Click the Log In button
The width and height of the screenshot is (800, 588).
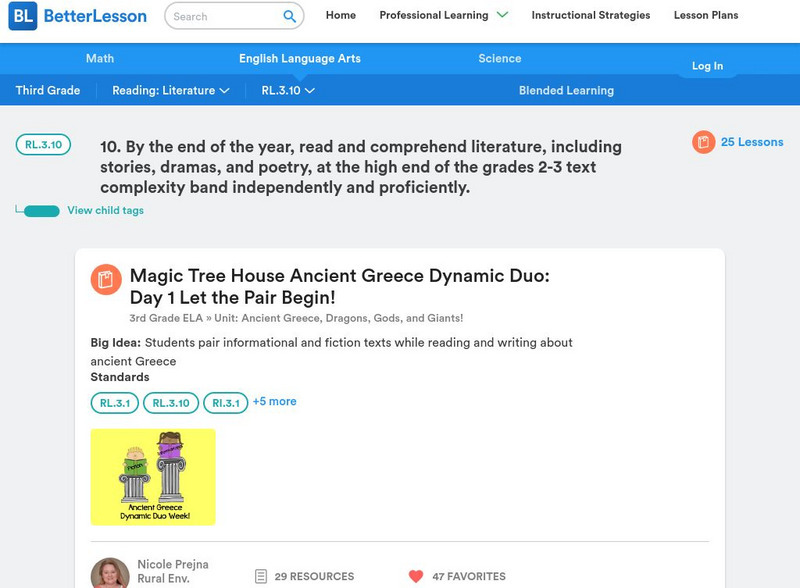708,66
